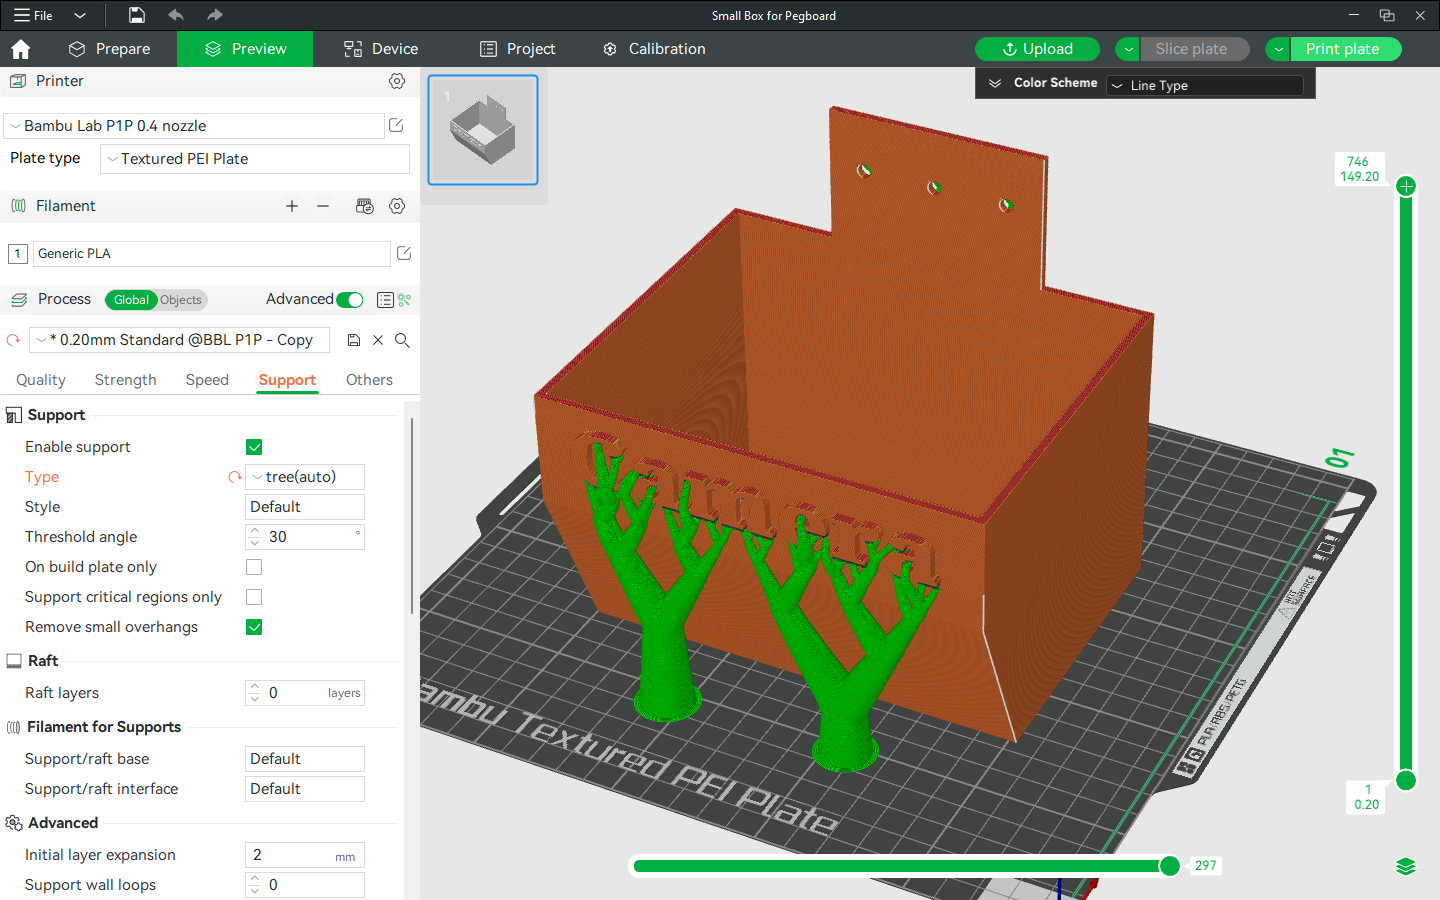Discard changes to the process preset
Screen dimensions: 1440x900
pyautogui.click(x=378, y=340)
